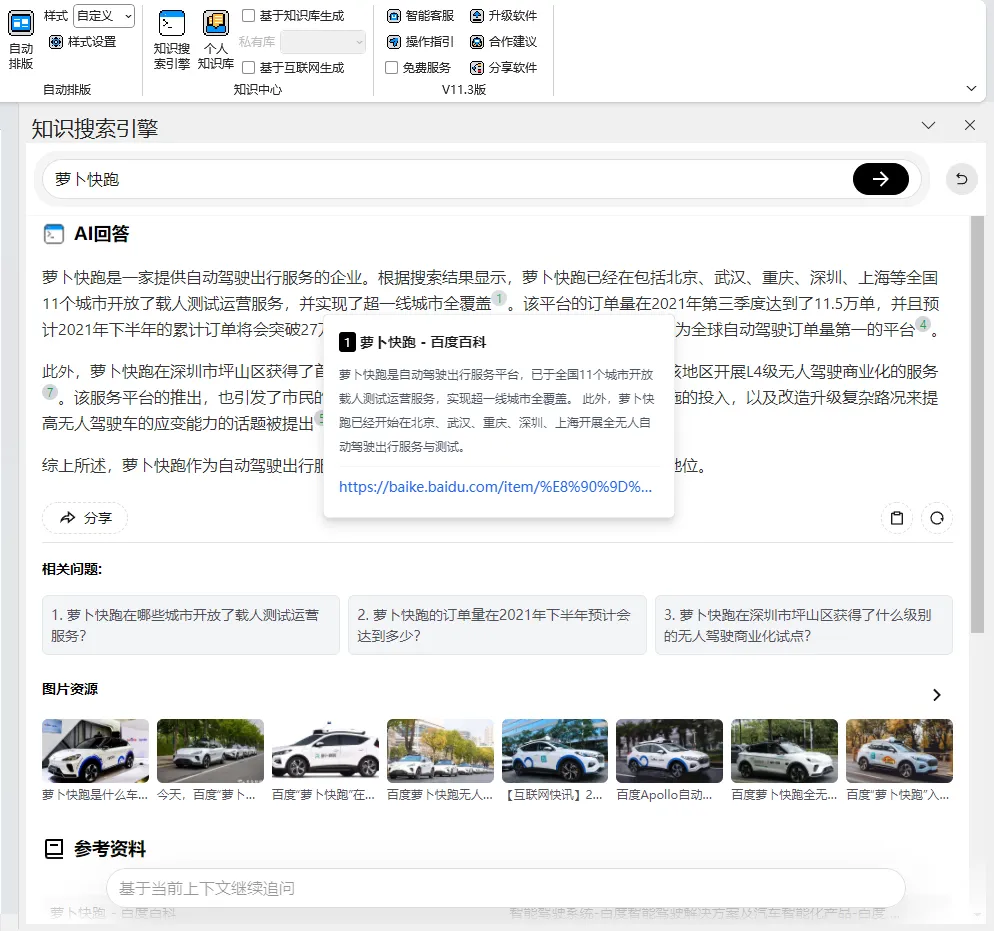
Task: Close the 知识搜索引擎 panel
Action: point(970,125)
